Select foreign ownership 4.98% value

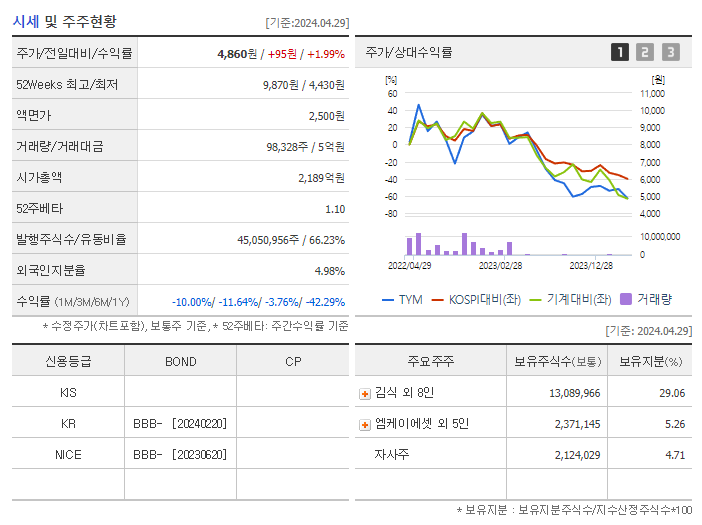click(x=330, y=271)
